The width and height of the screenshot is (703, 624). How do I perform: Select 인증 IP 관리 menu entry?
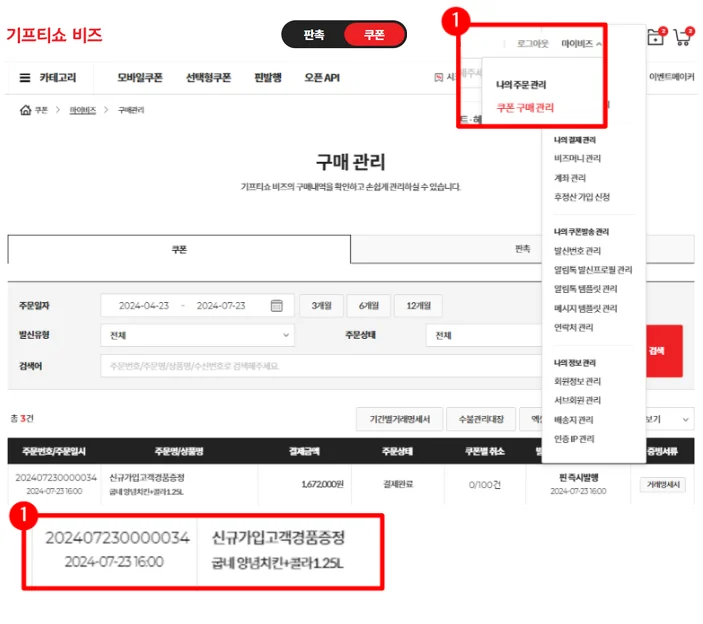click(x=574, y=439)
